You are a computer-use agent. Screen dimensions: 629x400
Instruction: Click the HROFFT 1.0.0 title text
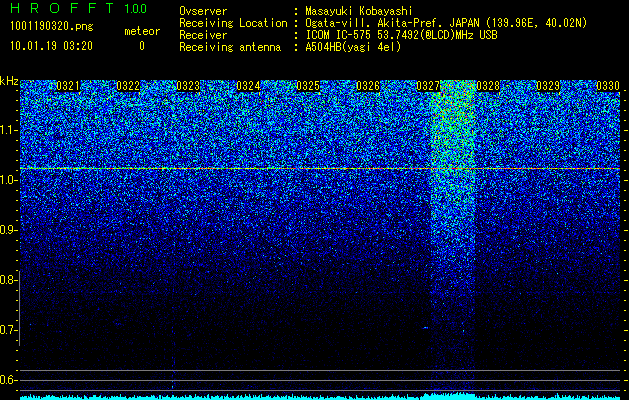tap(79, 8)
